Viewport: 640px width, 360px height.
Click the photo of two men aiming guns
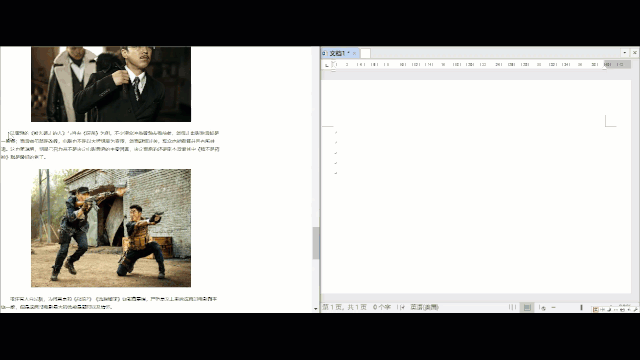111,228
